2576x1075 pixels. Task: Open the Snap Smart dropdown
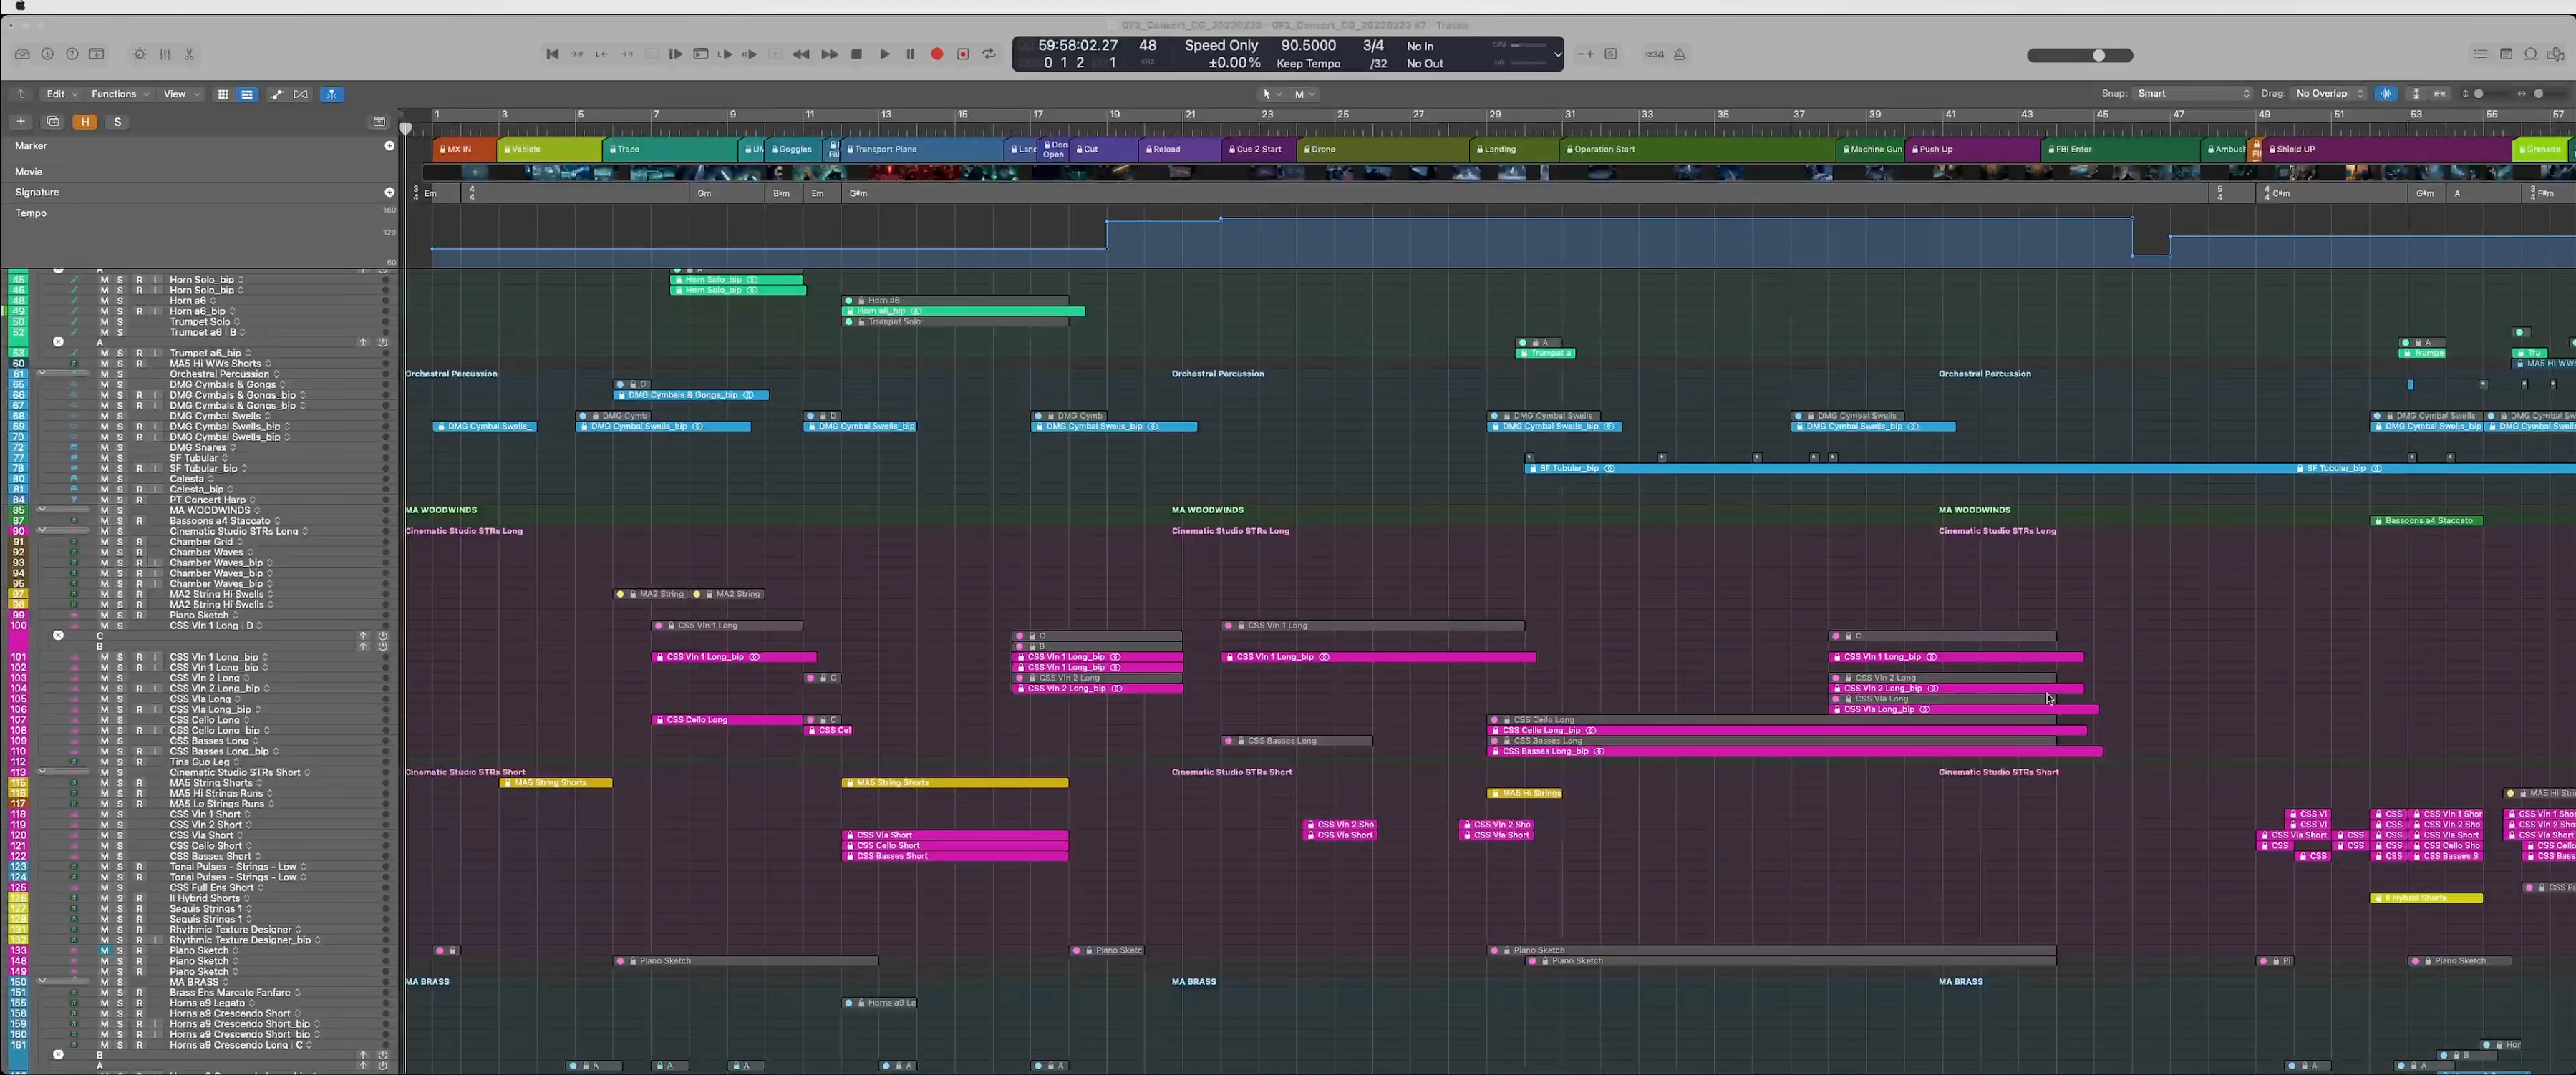point(2192,94)
